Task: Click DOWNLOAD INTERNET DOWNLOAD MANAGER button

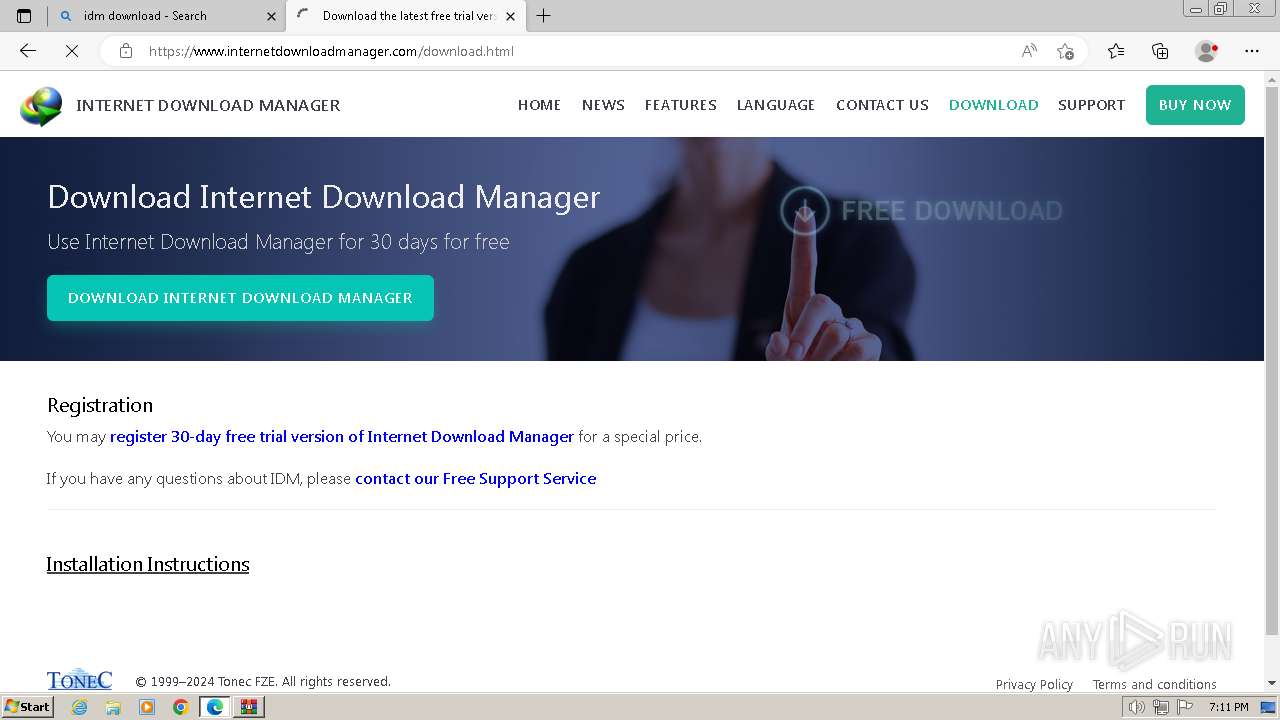Action: 240,298
